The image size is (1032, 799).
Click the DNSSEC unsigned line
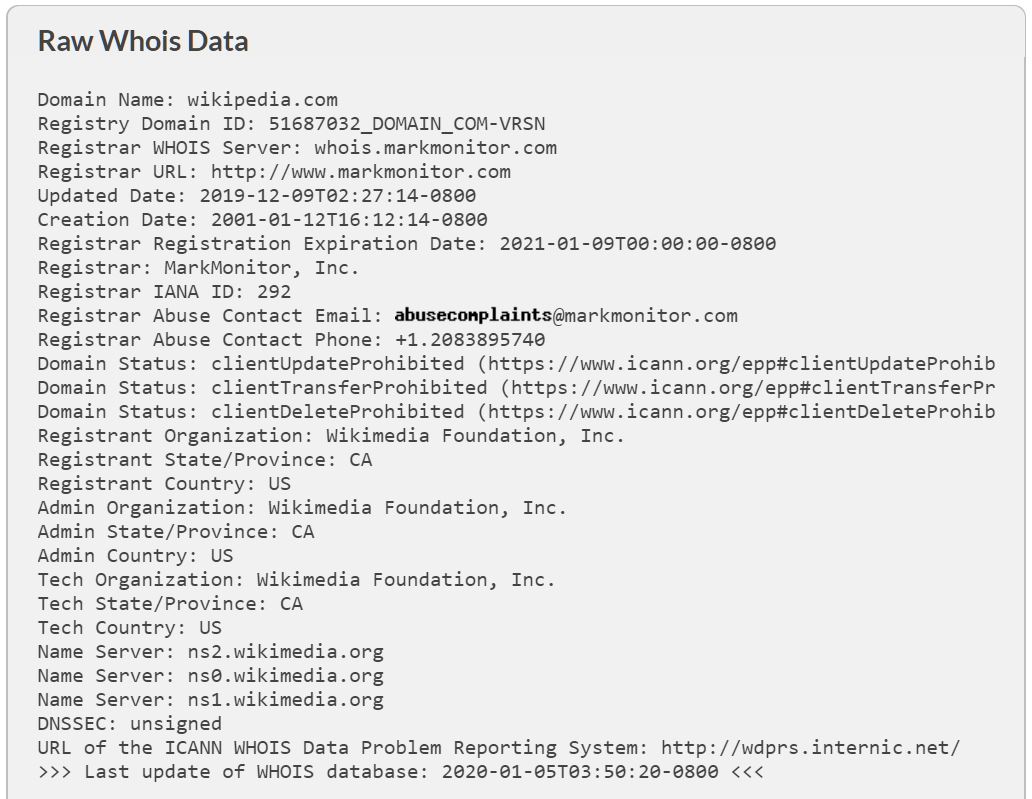(130, 724)
